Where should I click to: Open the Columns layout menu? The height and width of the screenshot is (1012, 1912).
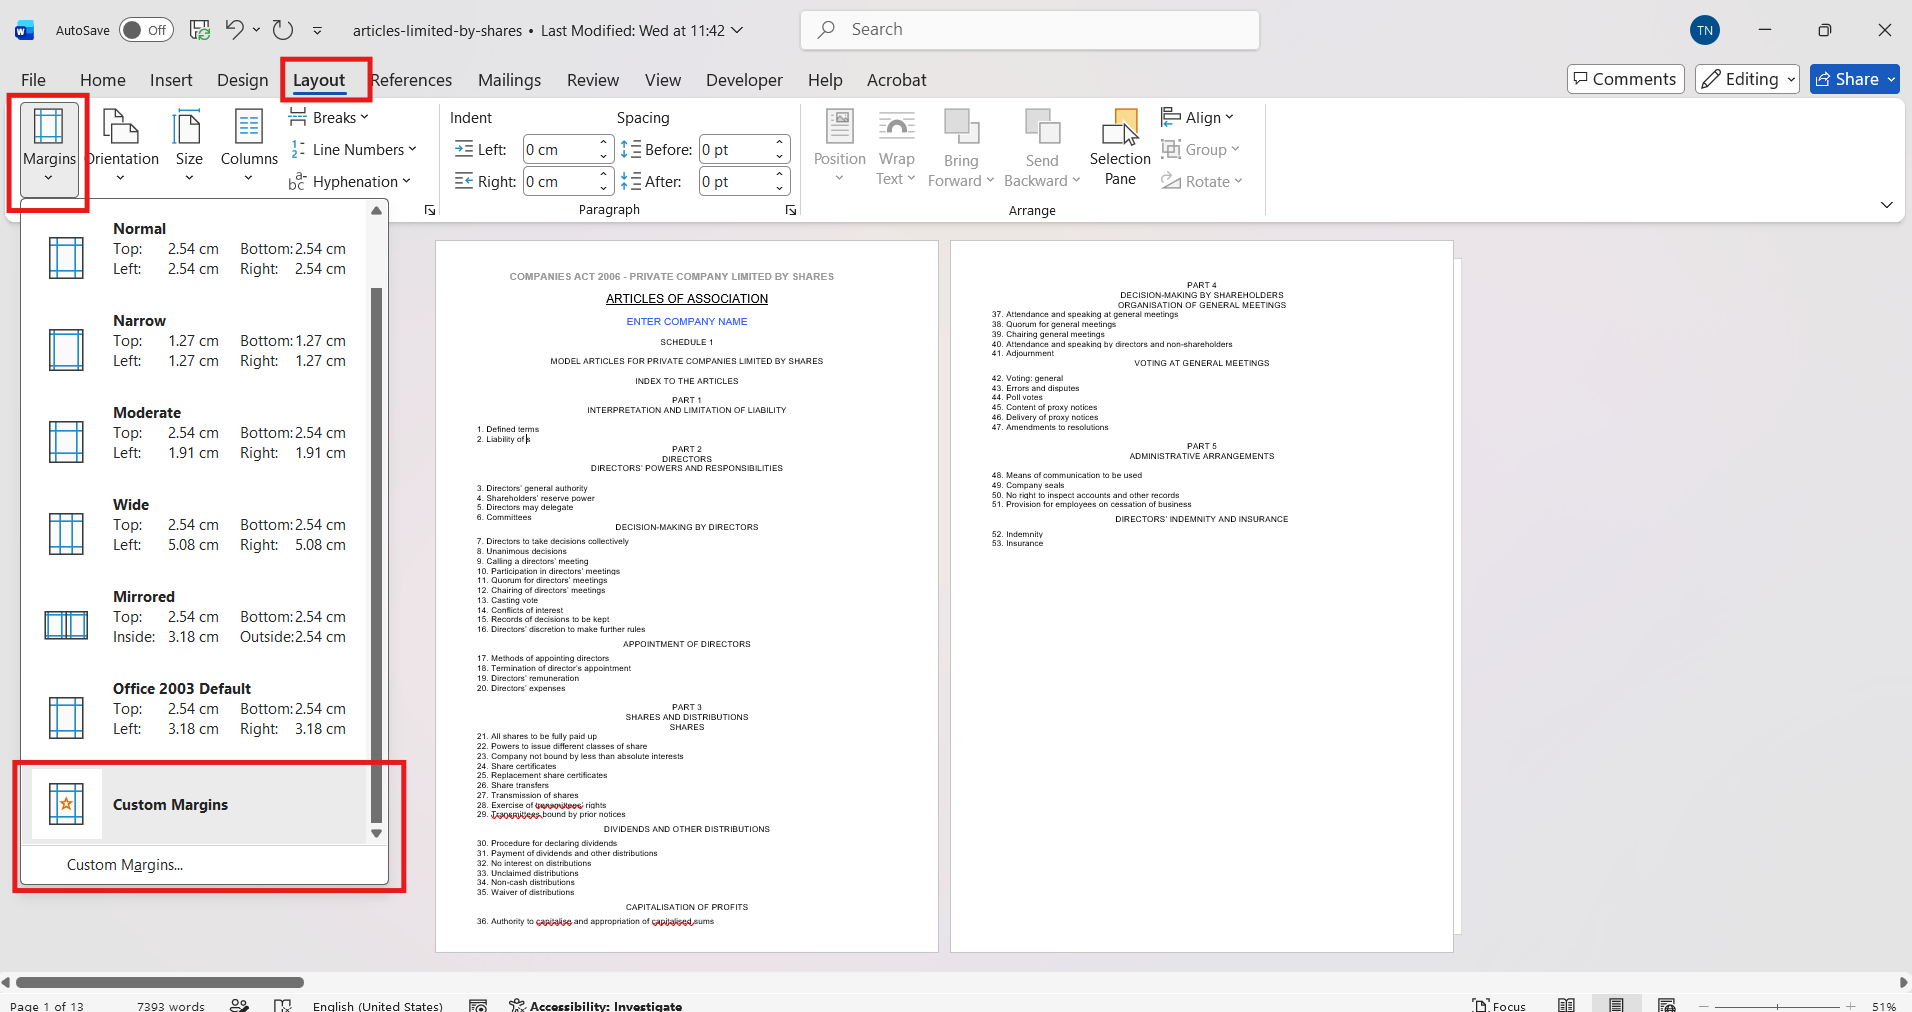pos(249,148)
